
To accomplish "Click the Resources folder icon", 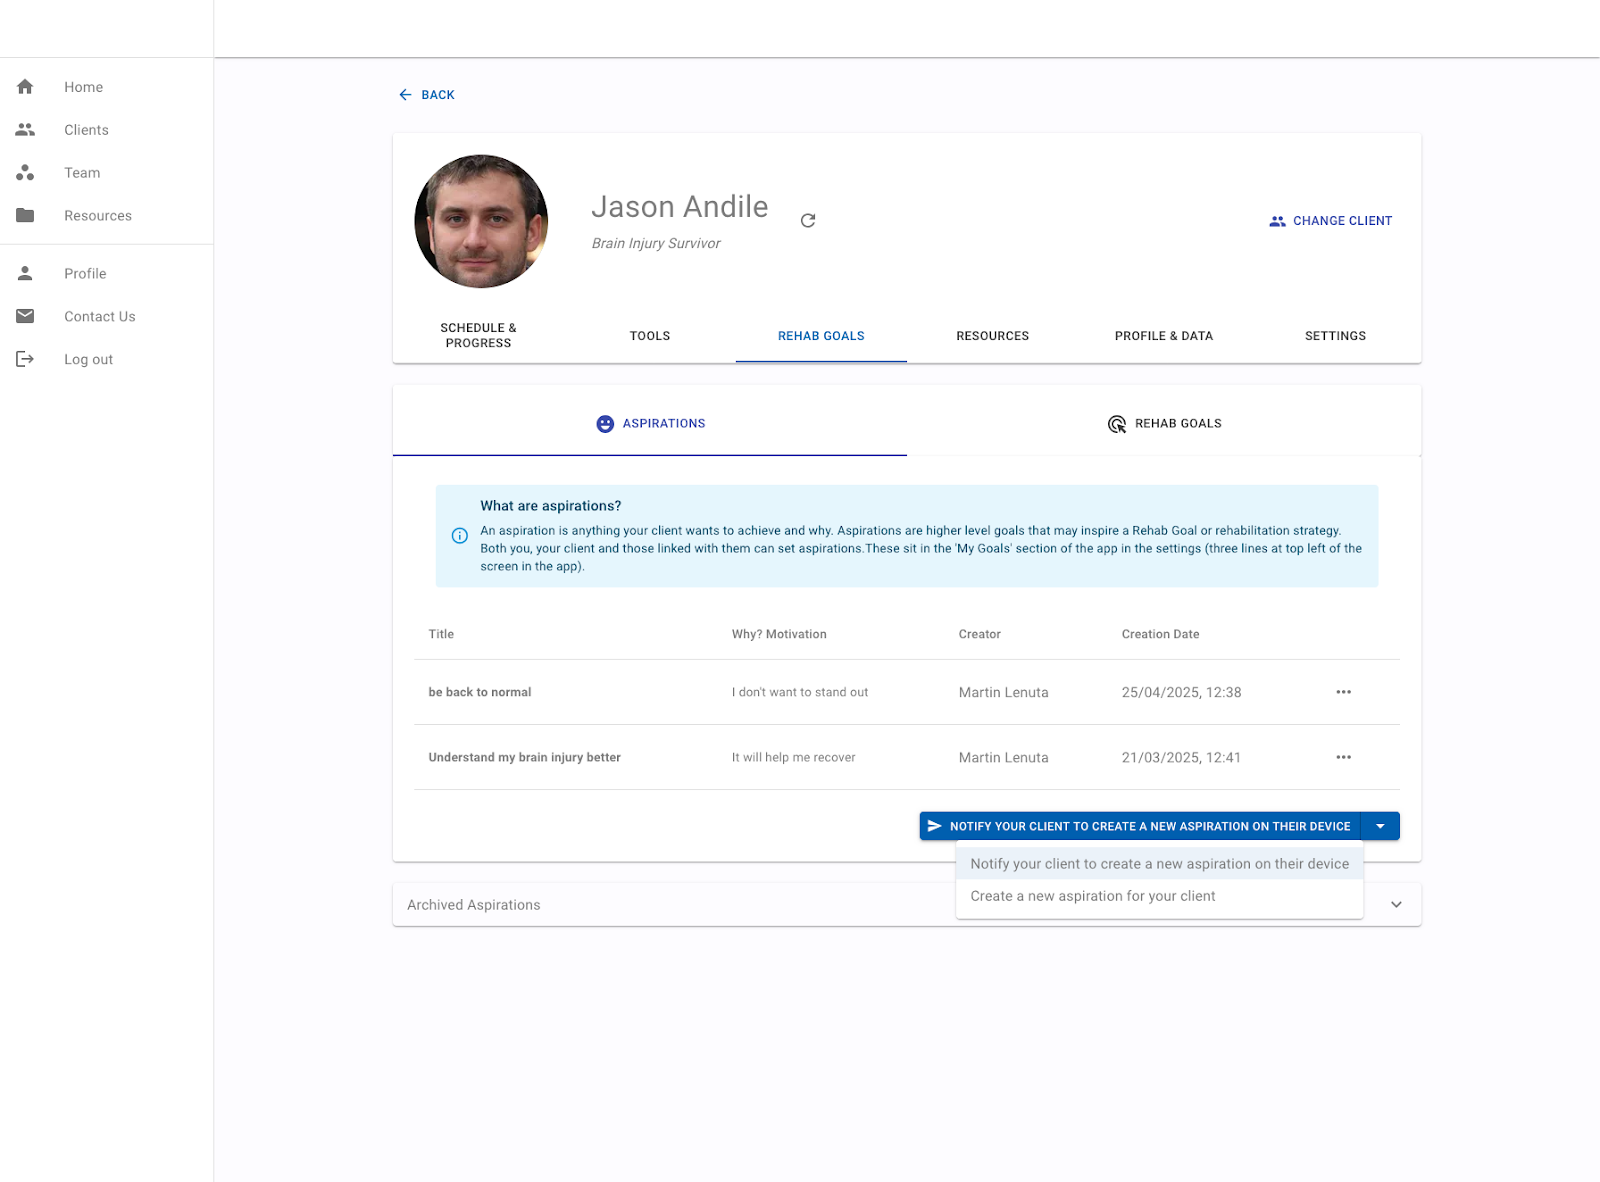I will [25, 216].
